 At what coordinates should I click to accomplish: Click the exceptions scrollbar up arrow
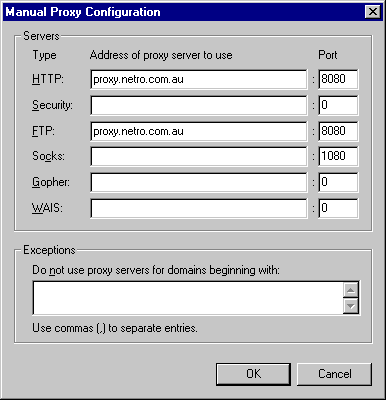pos(351,290)
